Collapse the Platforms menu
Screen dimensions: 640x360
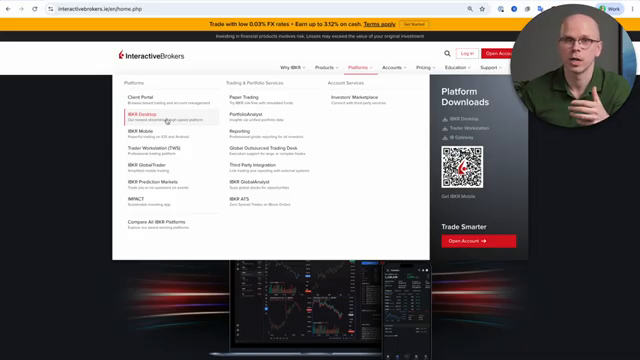point(360,68)
